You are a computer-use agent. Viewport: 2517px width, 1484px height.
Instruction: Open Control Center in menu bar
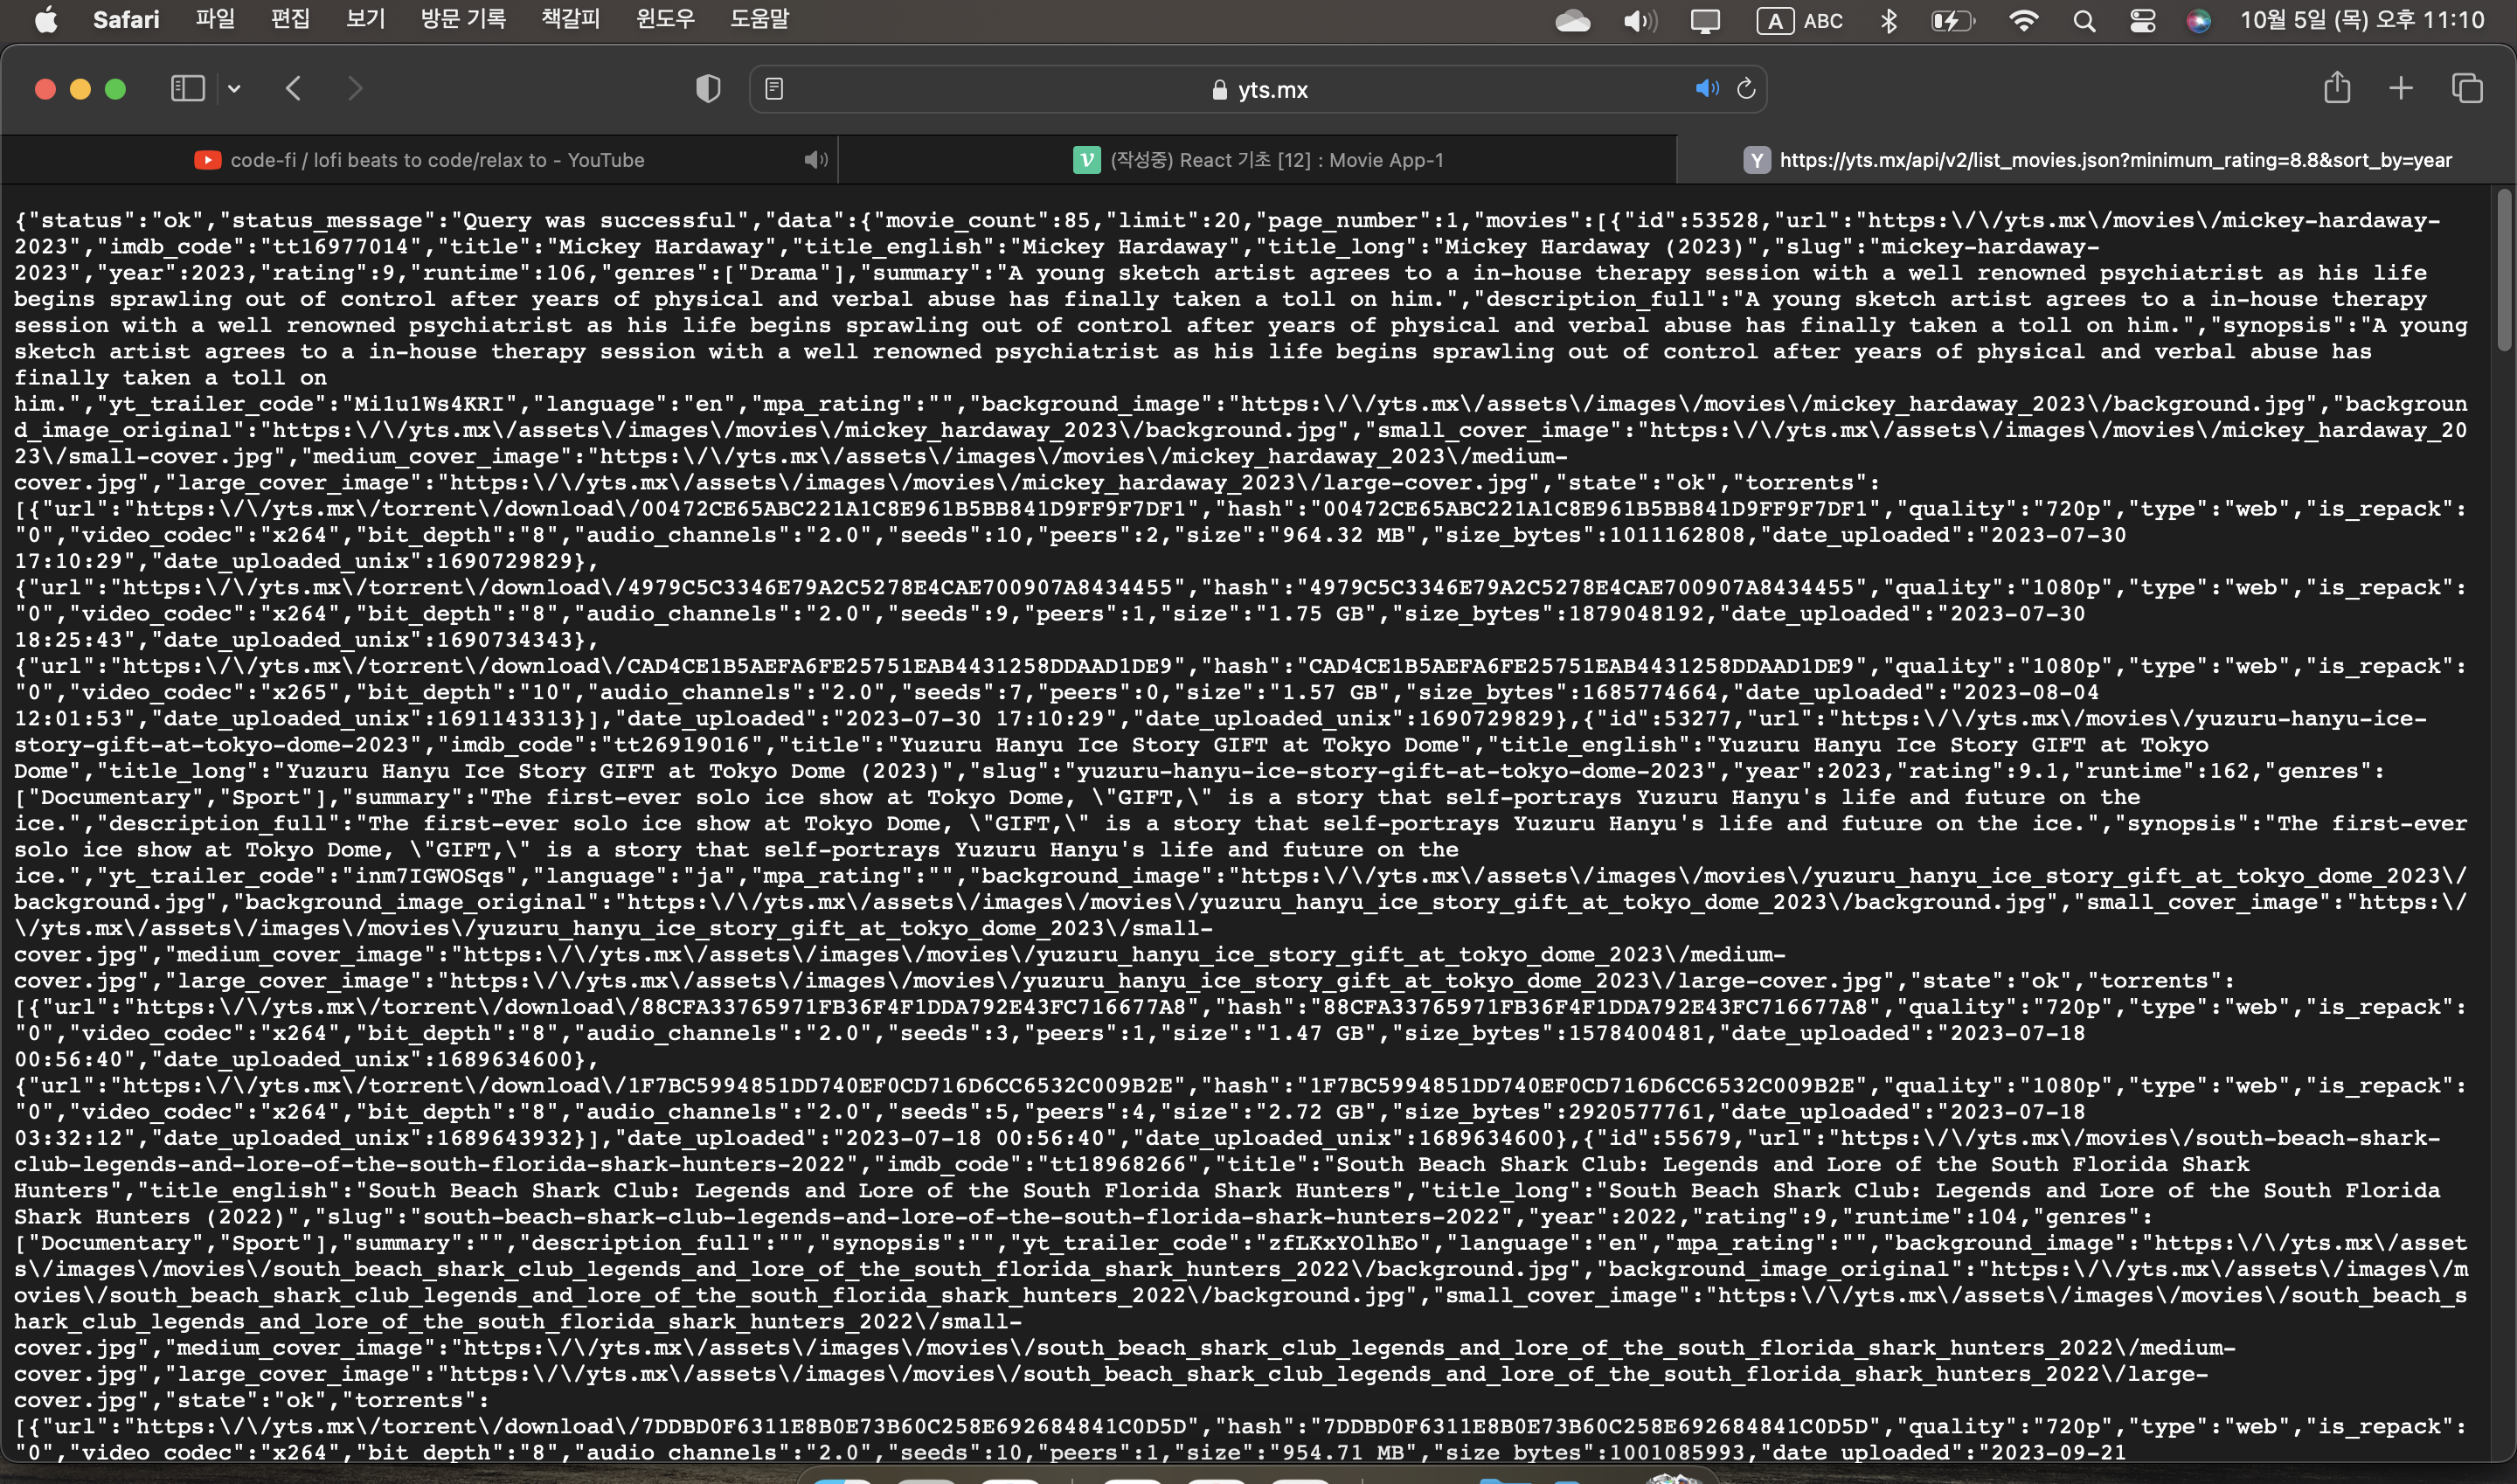pos(2142,20)
